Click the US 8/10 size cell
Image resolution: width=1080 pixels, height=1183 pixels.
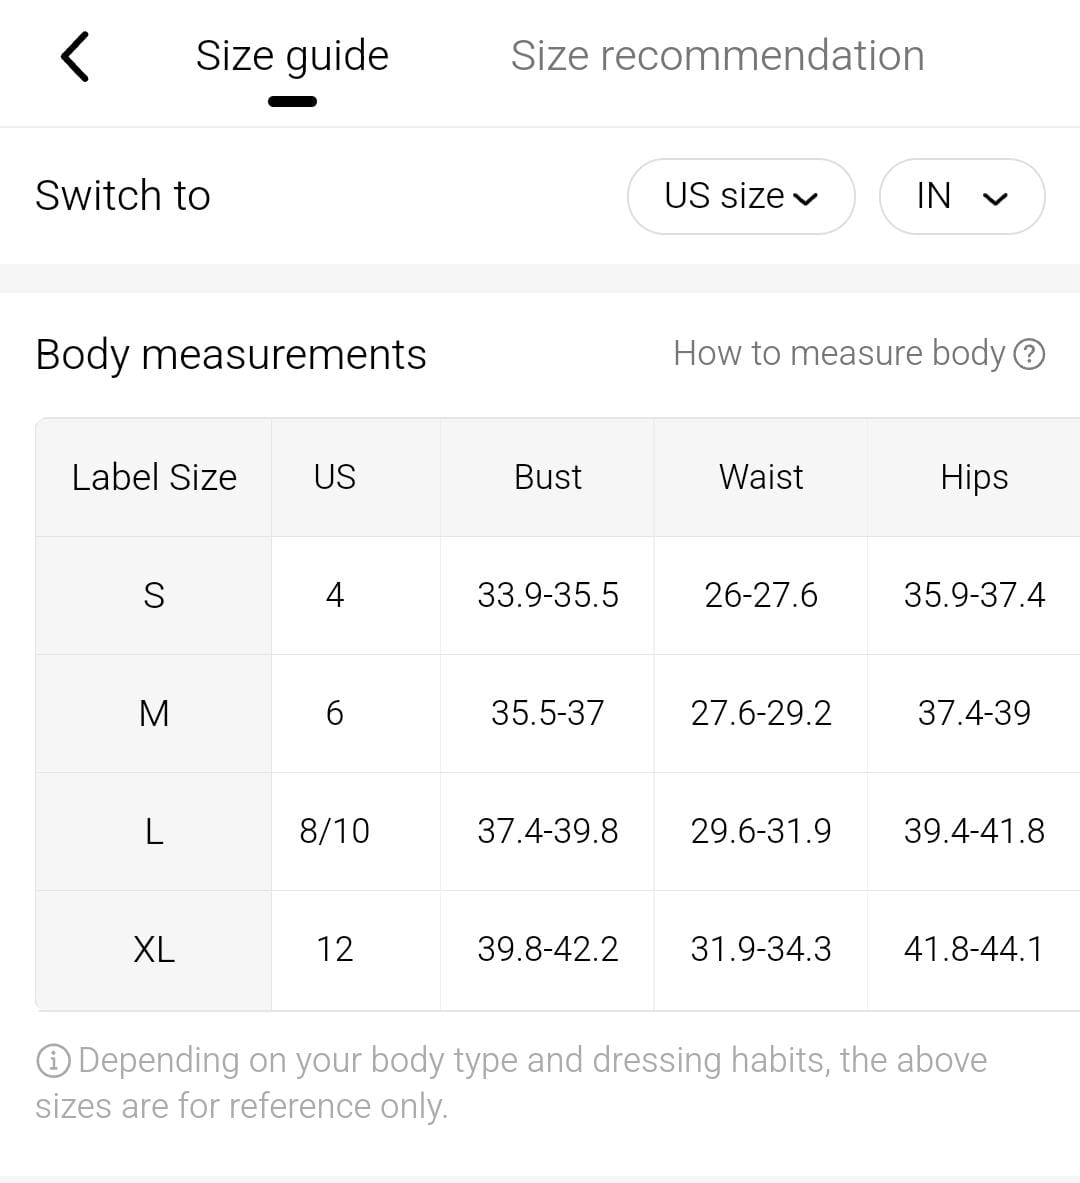click(x=334, y=831)
